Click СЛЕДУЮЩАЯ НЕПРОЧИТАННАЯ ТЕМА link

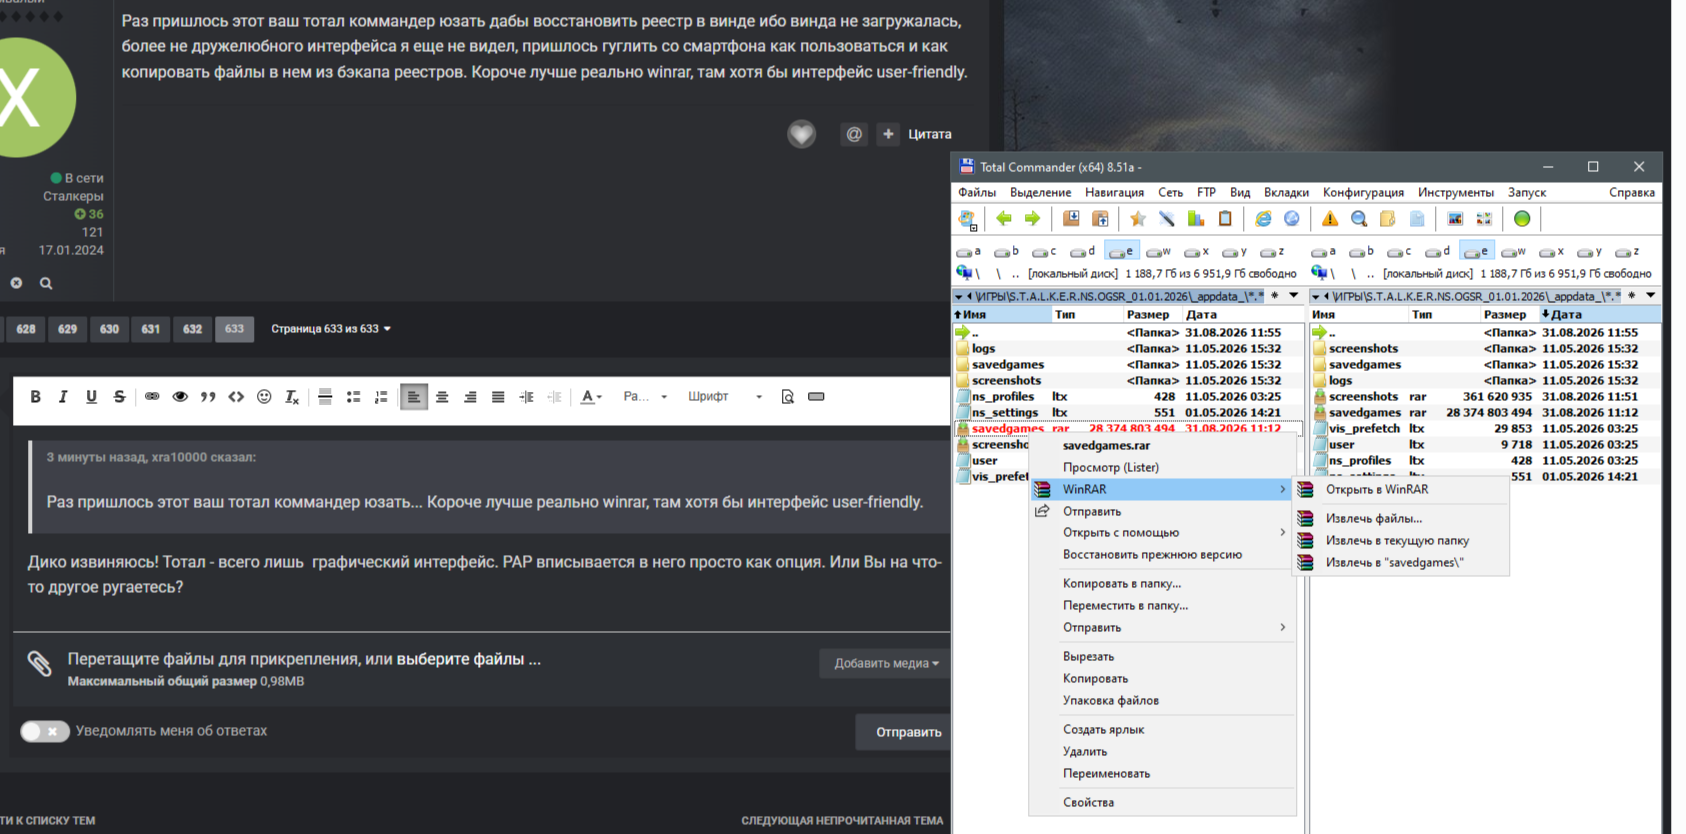[x=842, y=821]
